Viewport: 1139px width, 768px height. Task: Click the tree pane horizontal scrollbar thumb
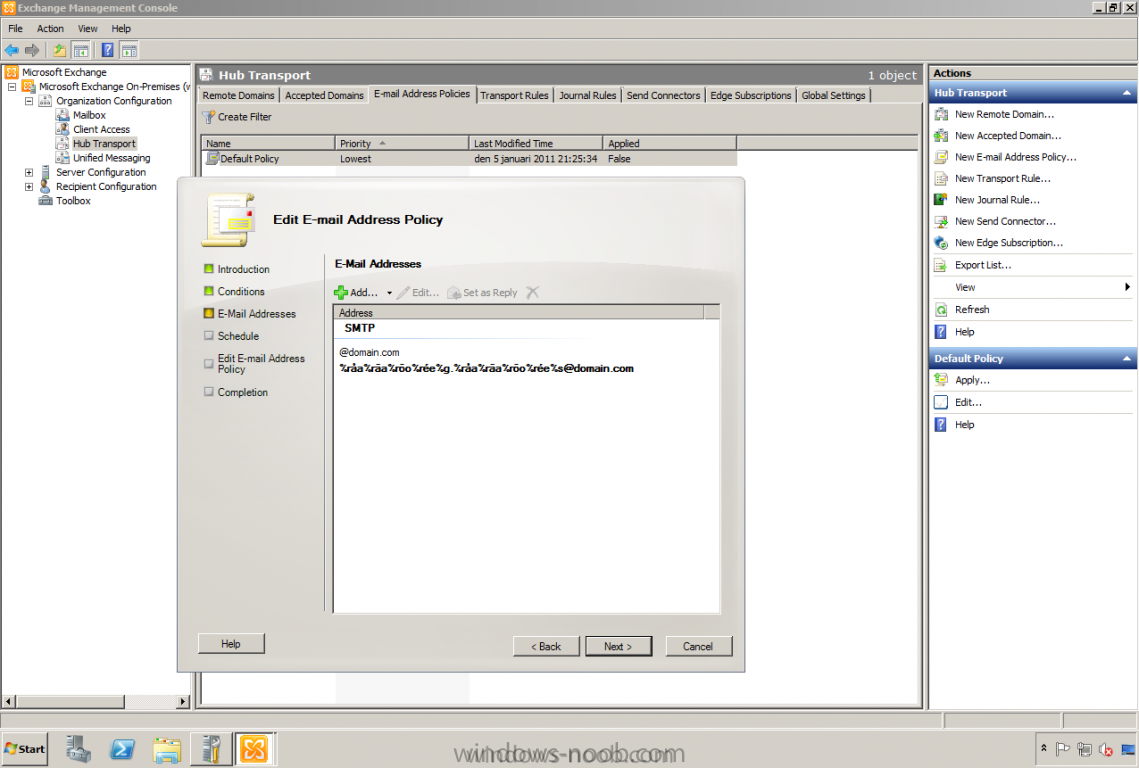[70, 701]
